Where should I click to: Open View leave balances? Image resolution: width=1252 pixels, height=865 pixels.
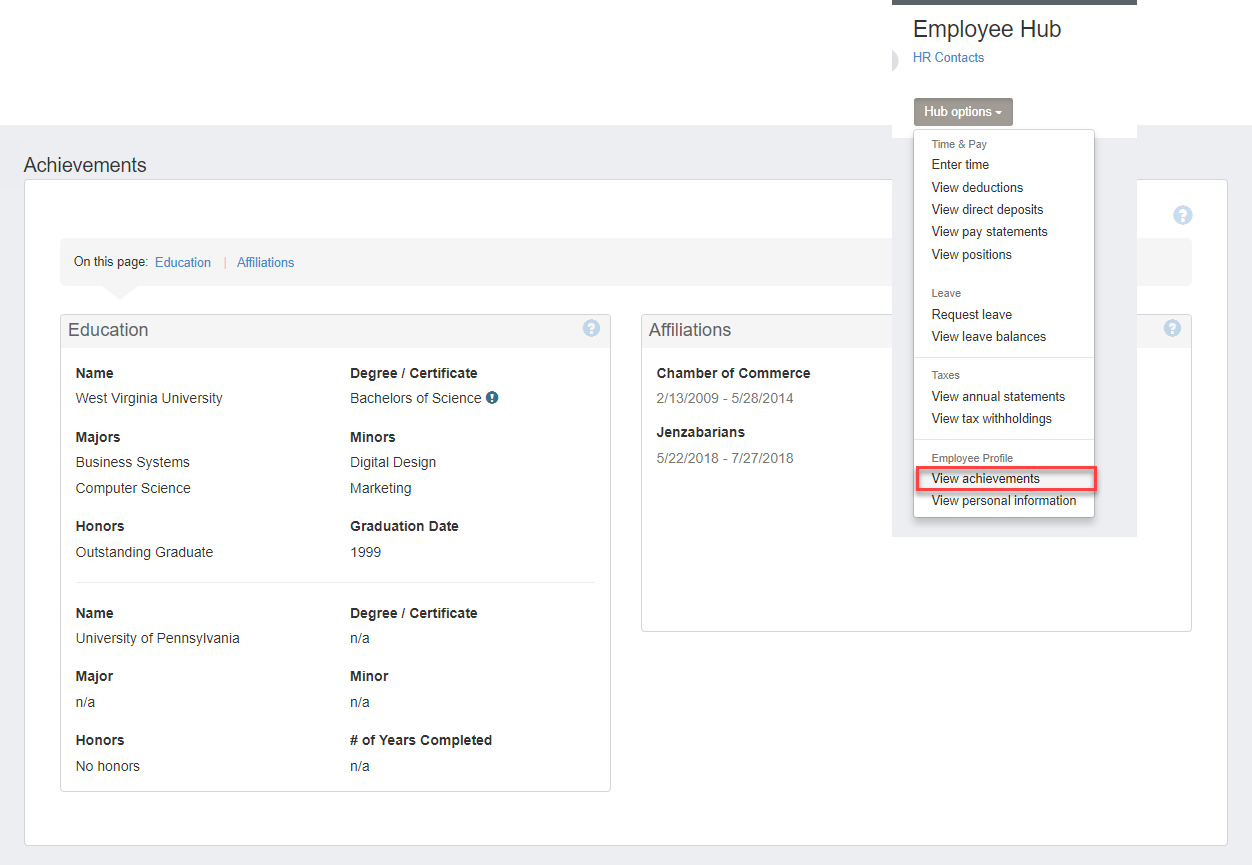click(x=988, y=336)
